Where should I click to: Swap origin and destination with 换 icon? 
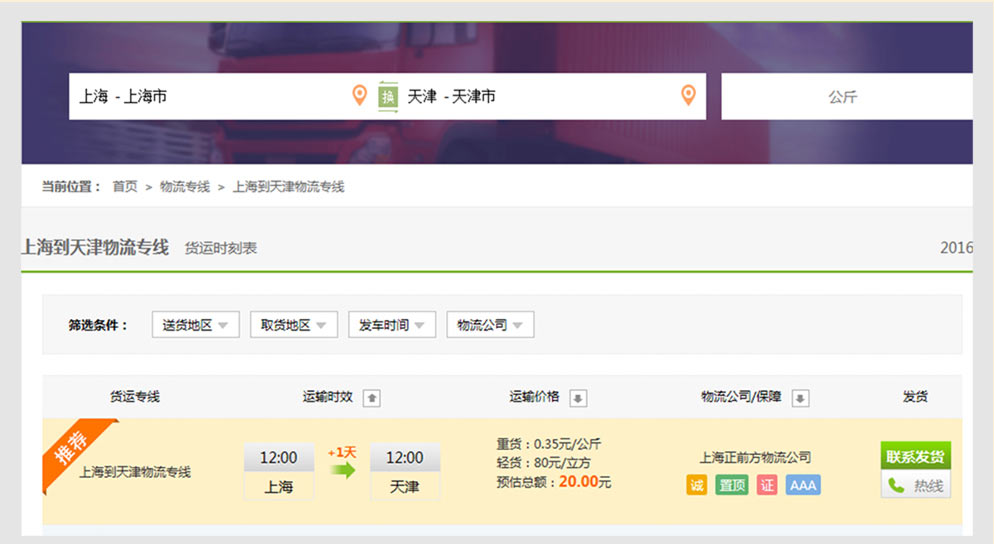coord(388,96)
